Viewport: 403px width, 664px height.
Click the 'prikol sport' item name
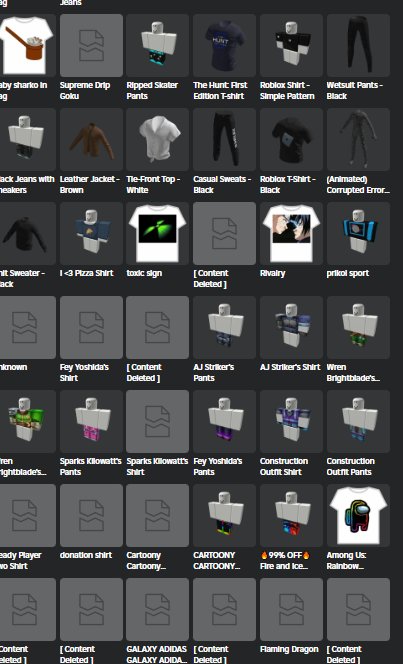click(x=348, y=273)
